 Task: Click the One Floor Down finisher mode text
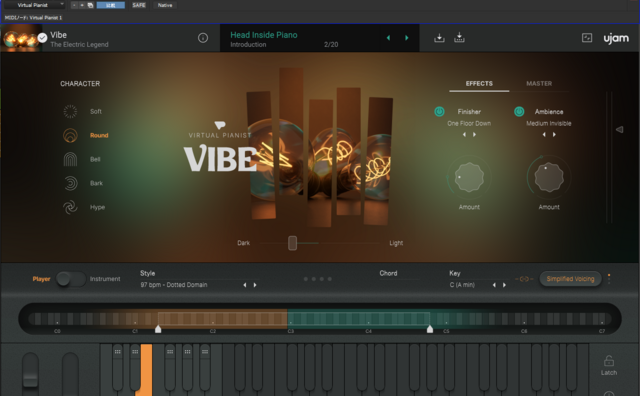click(x=469, y=123)
